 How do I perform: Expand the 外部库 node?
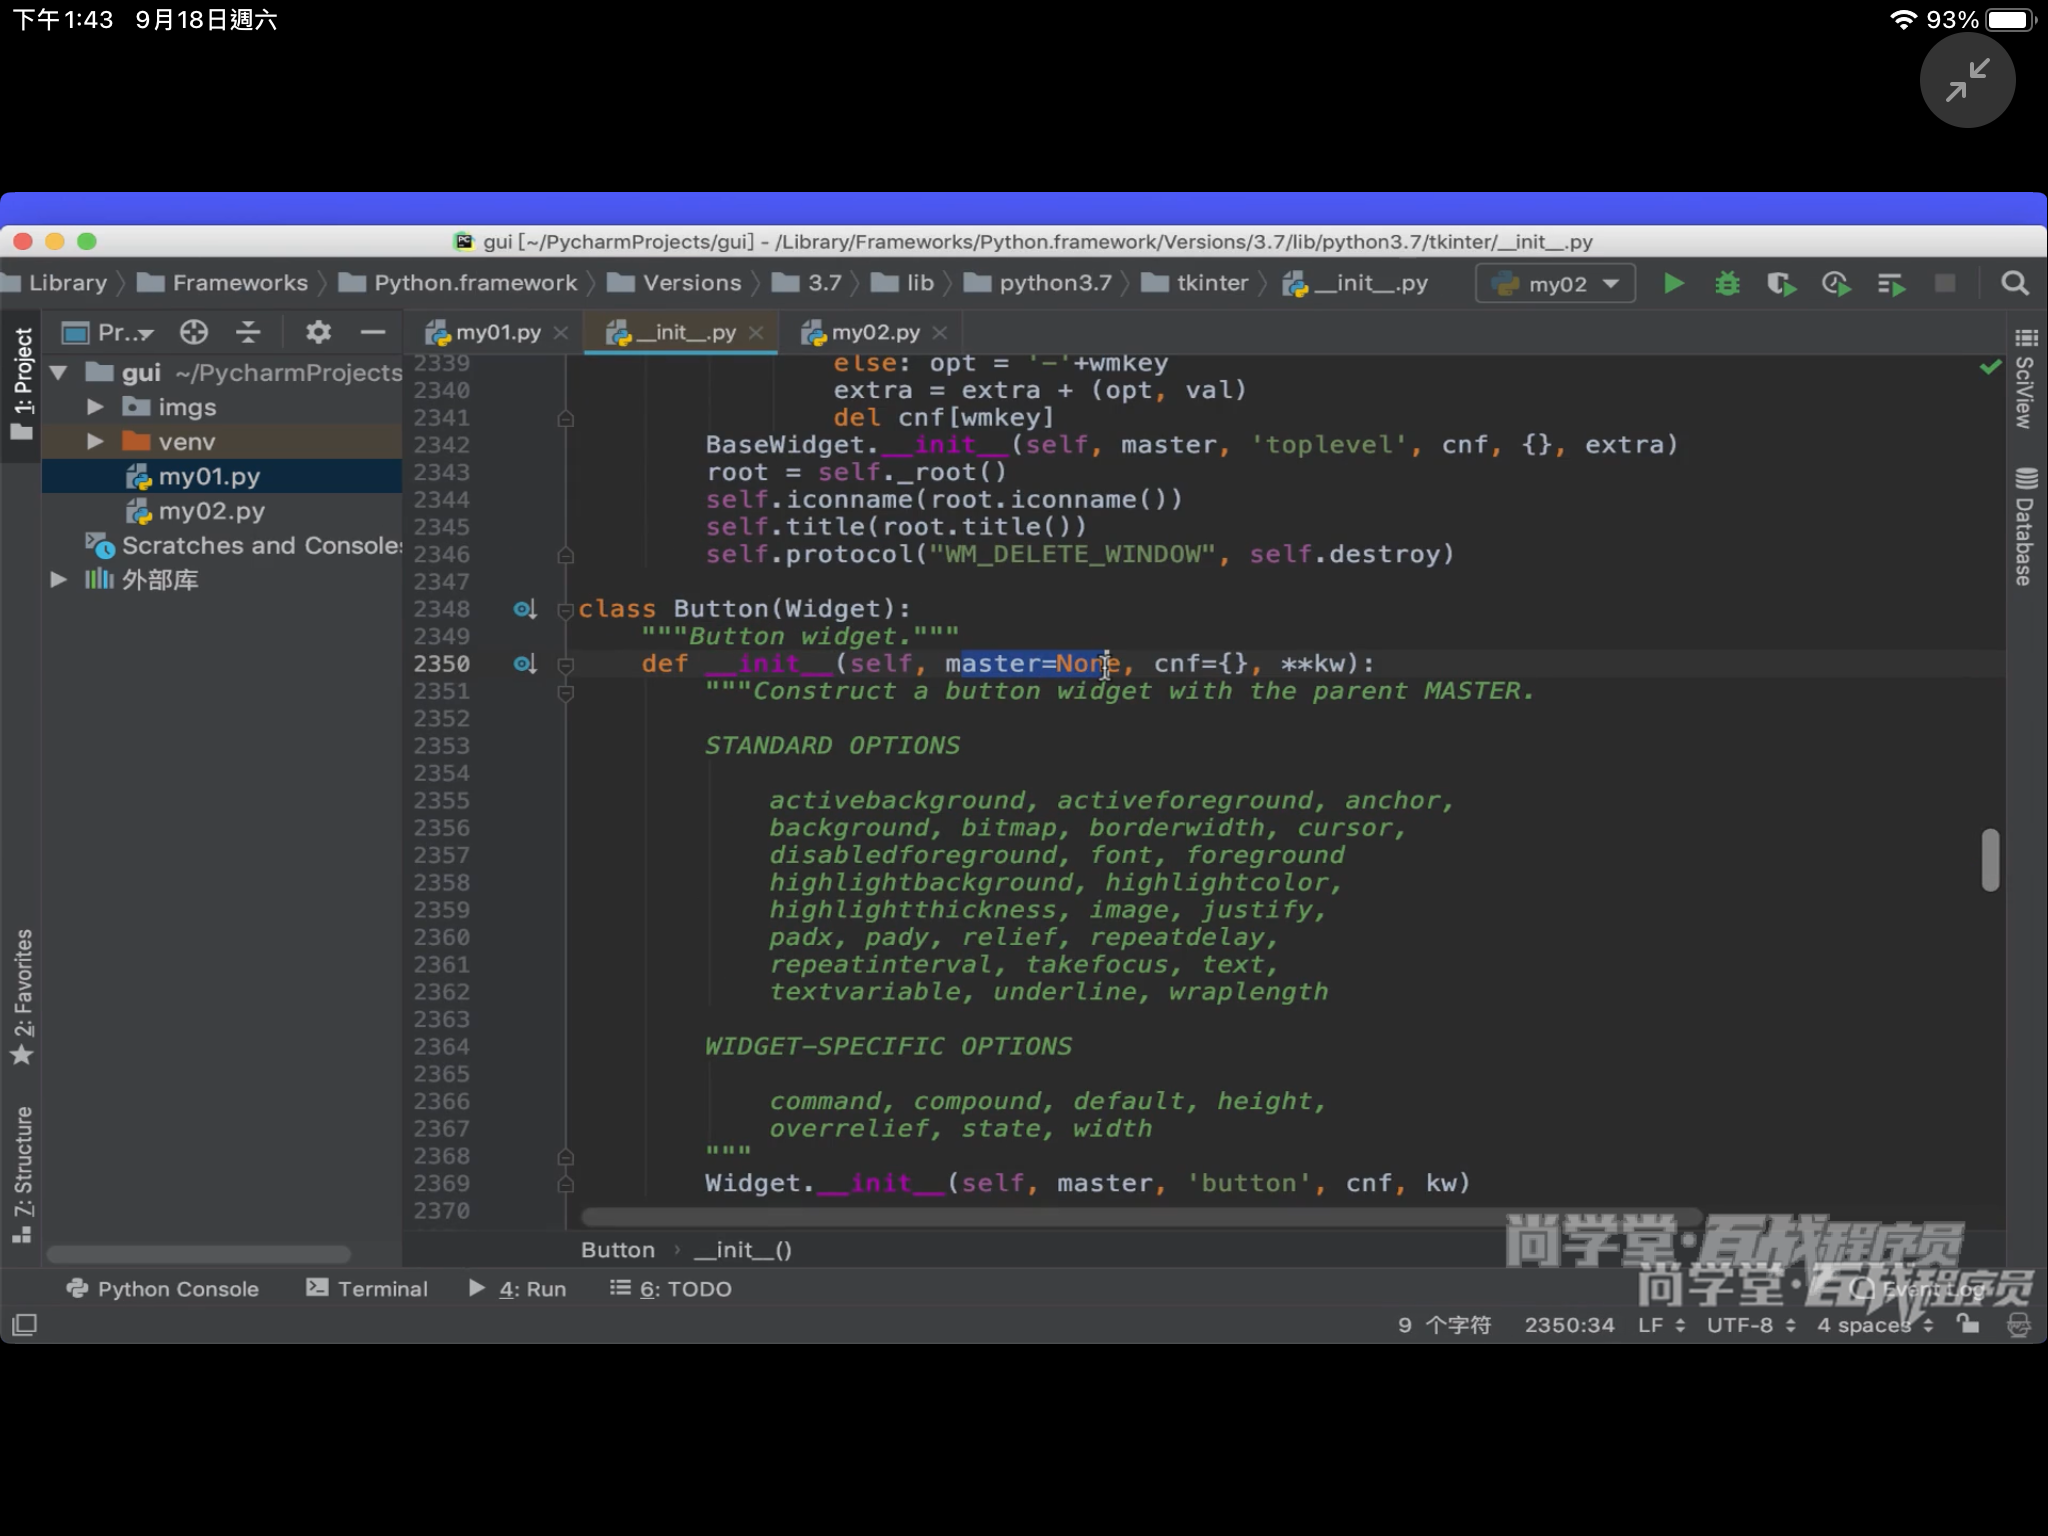point(59,579)
